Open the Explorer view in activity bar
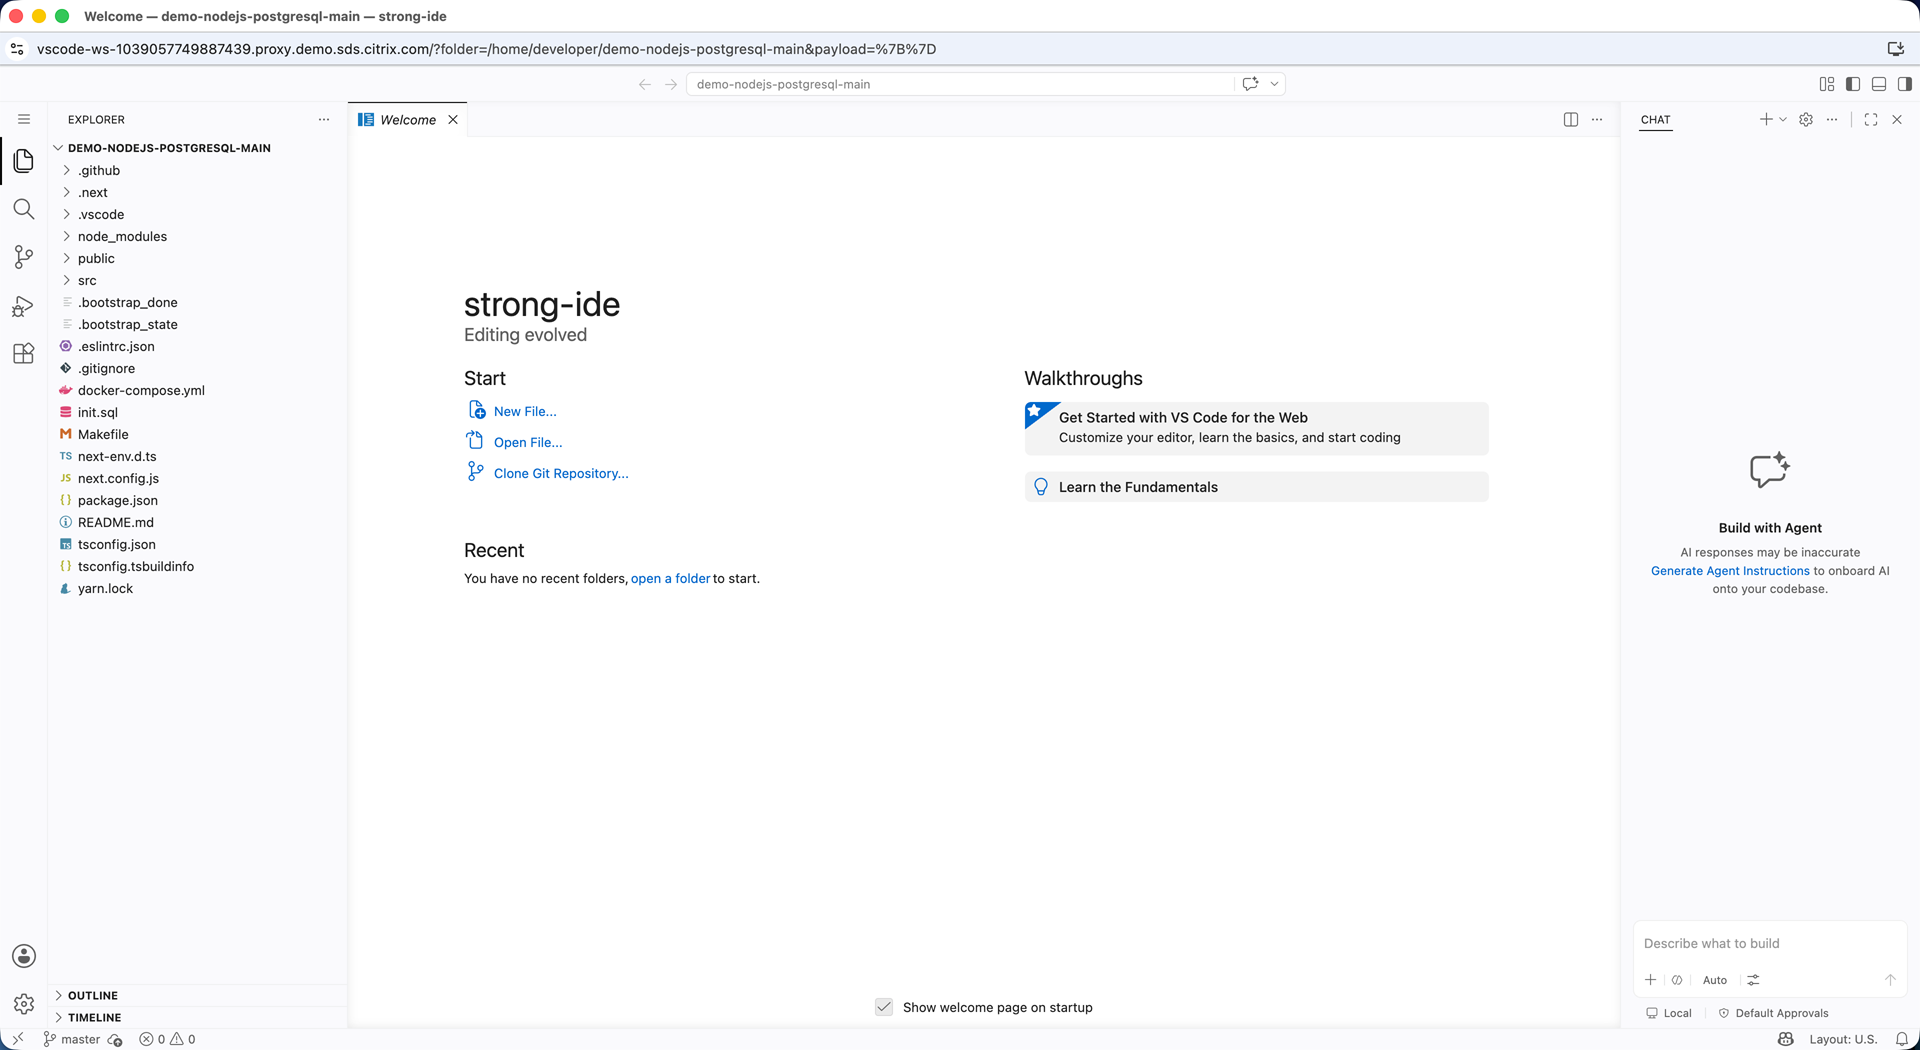This screenshot has height=1050, width=1920. [x=24, y=160]
